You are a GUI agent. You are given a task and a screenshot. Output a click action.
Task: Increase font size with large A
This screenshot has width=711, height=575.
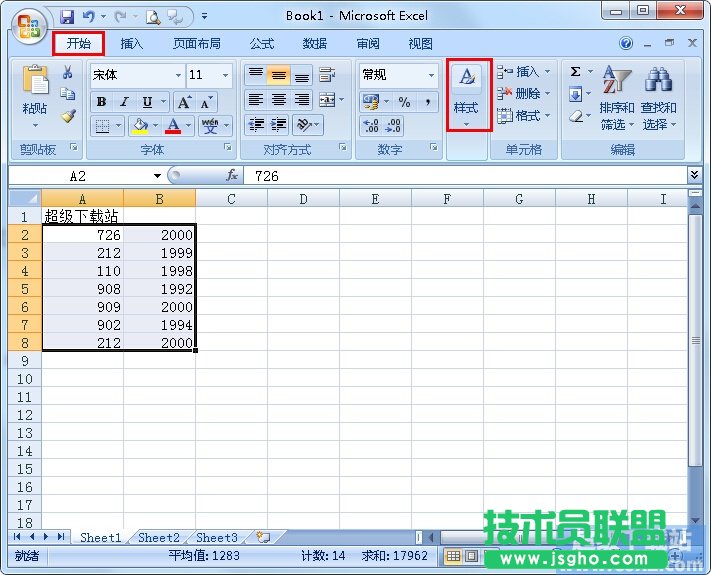click(184, 102)
